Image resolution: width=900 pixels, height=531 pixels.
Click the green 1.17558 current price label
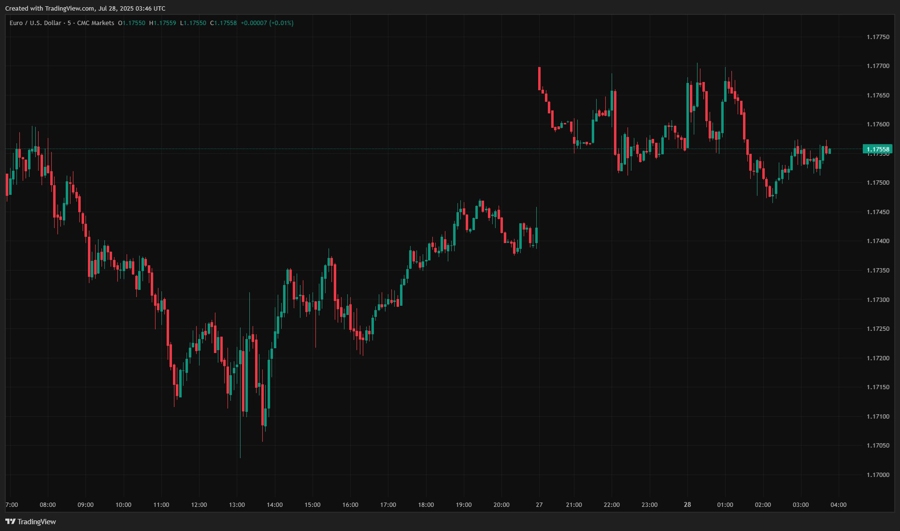(x=877, y=149)
